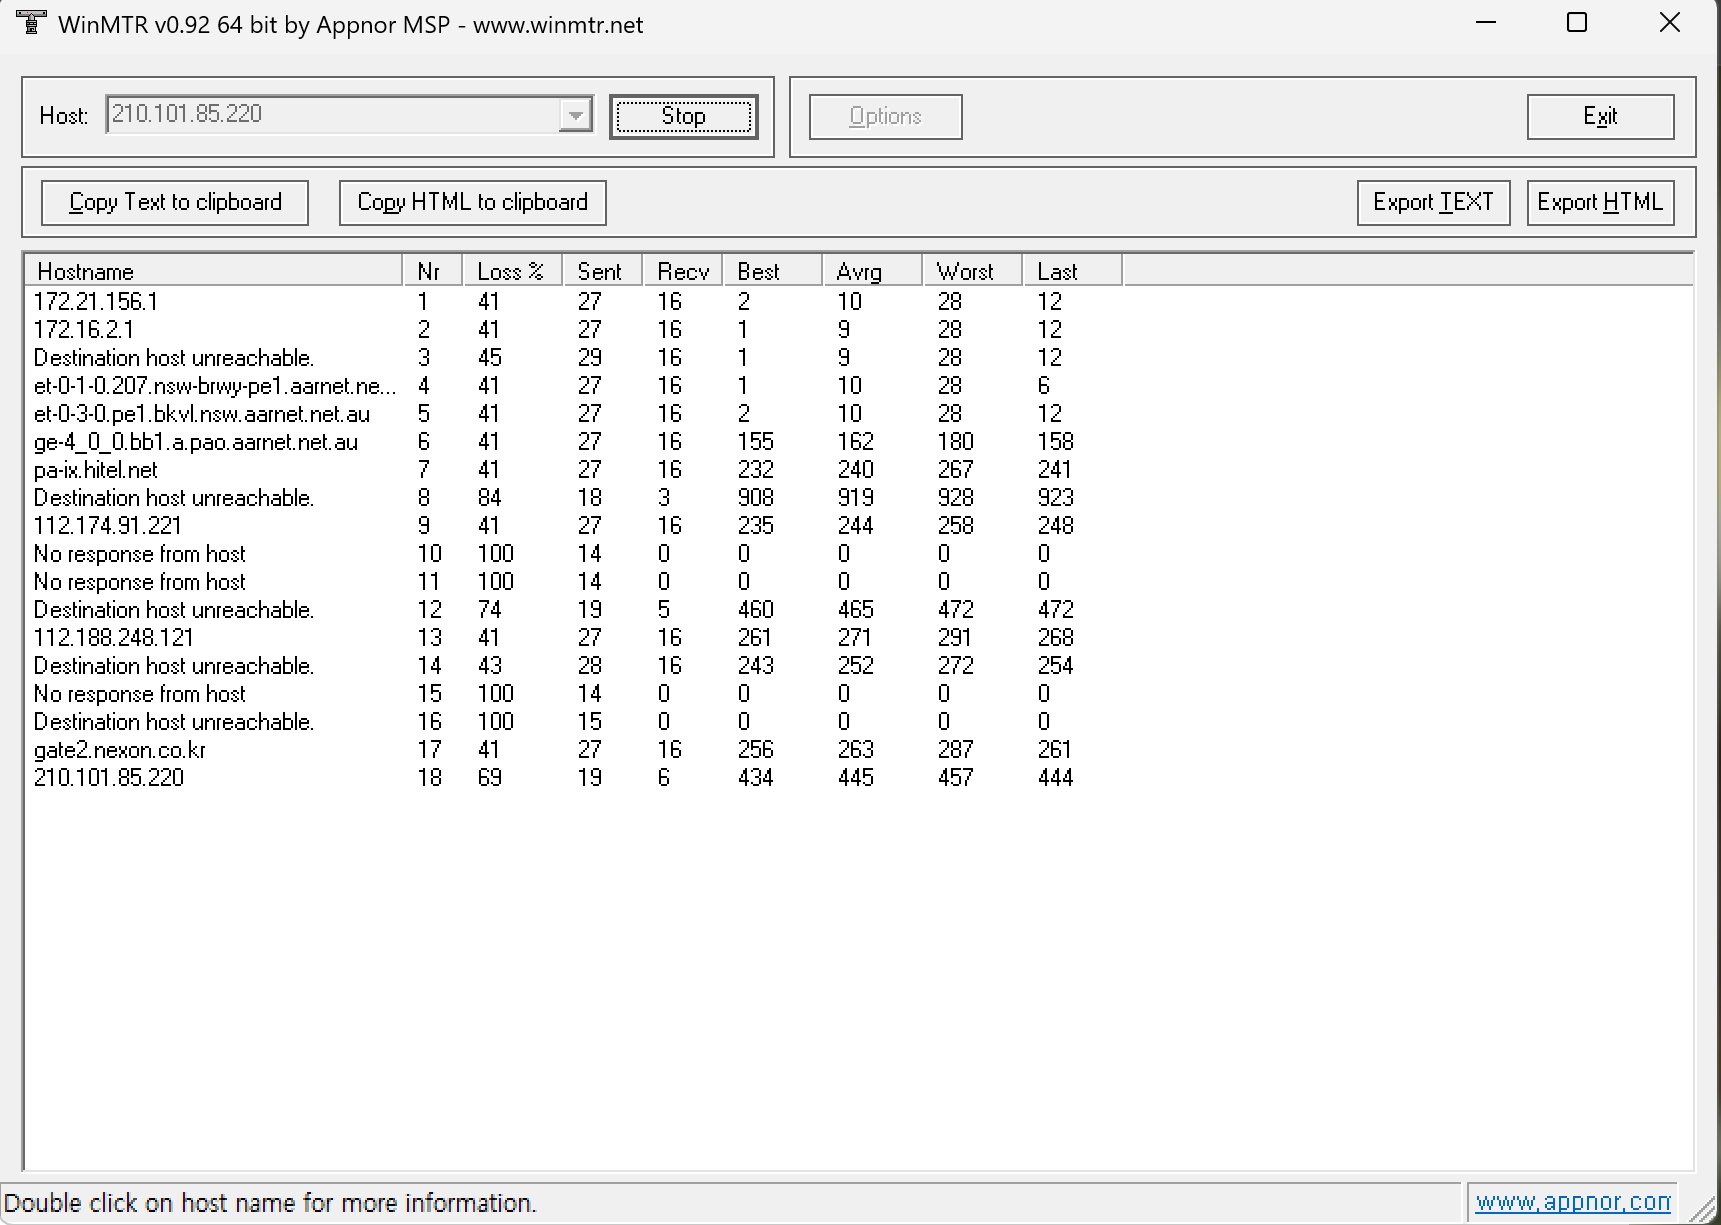Click the Recv column header
The width and height of the screenshot is (1721, 1225).
682,271
